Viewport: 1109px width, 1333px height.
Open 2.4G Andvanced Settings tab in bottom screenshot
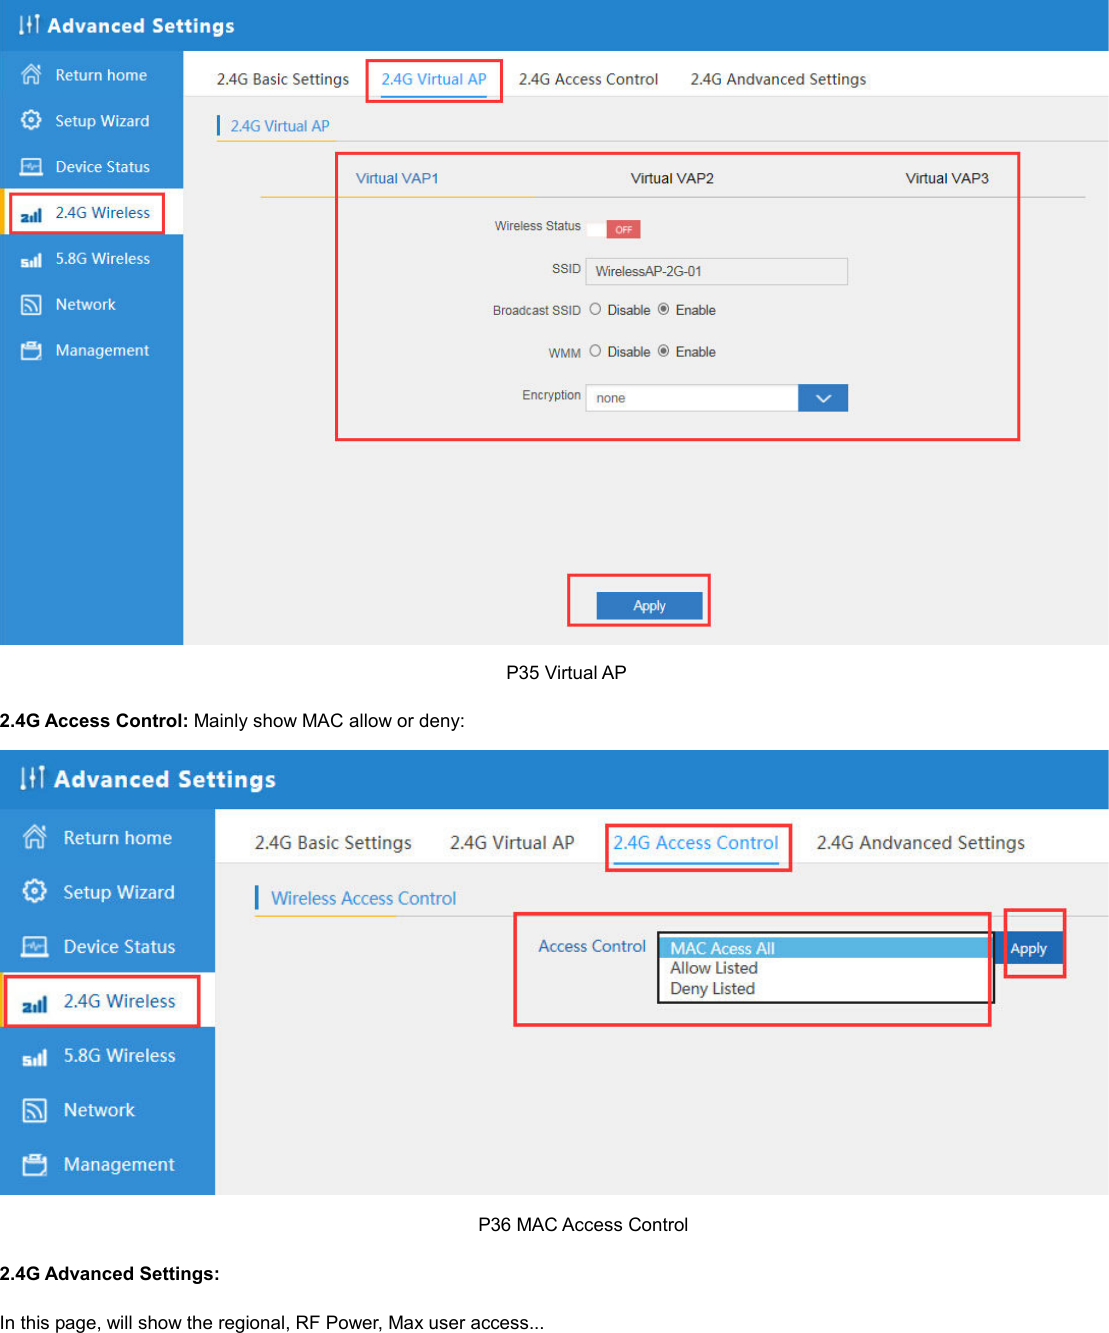921,843
